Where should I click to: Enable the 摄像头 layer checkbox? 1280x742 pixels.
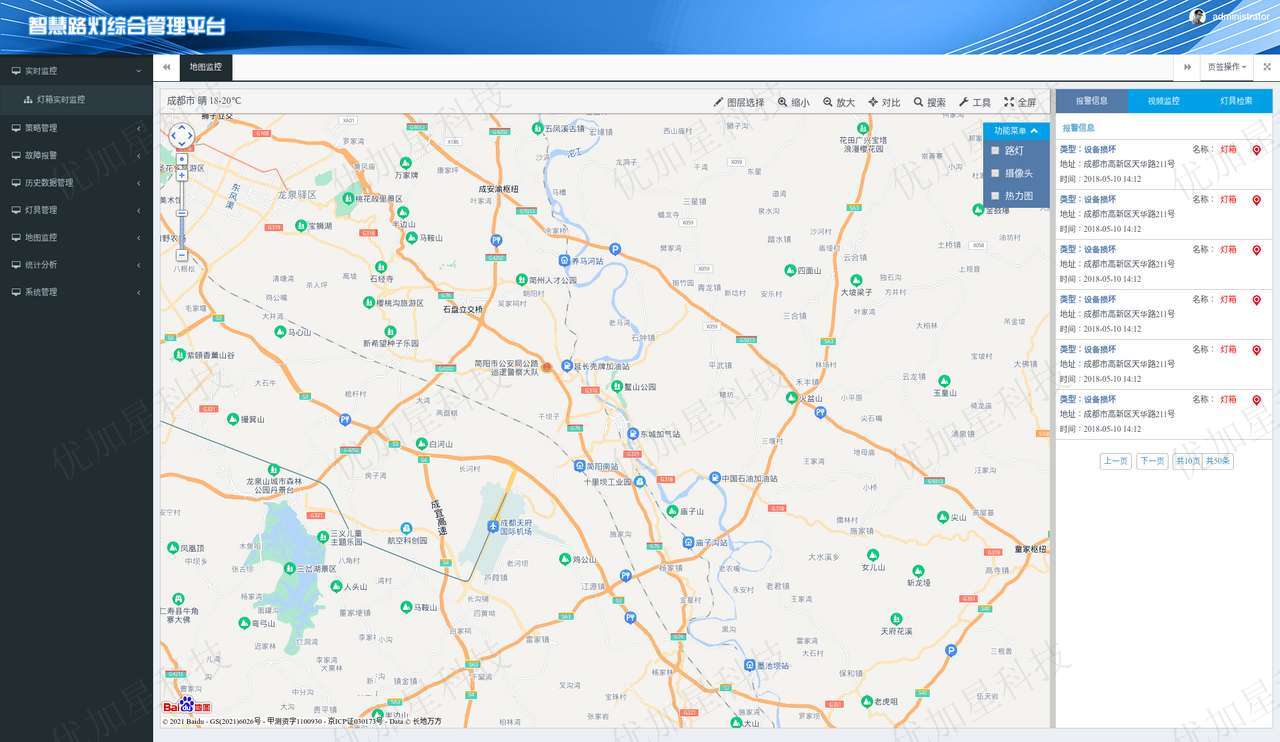(995, 174)
